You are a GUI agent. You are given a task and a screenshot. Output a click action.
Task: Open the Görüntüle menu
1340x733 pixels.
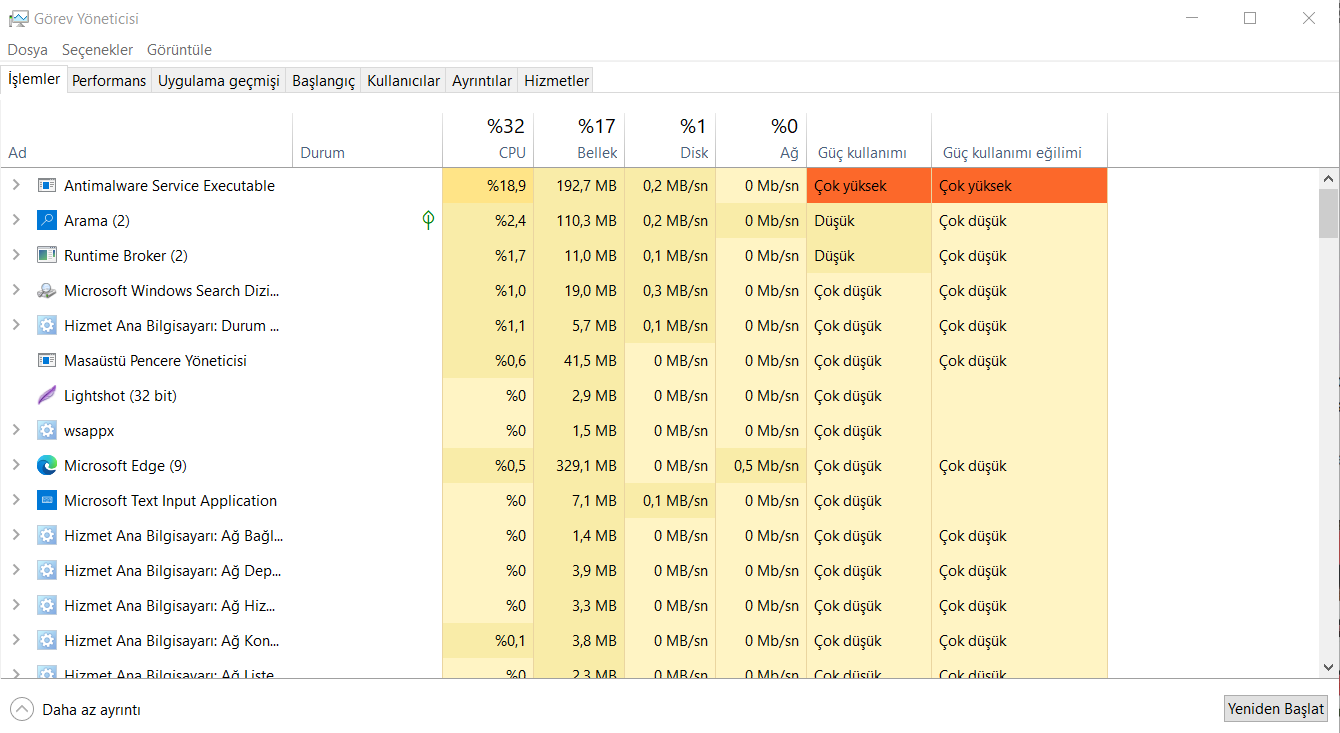coord(179,50)
